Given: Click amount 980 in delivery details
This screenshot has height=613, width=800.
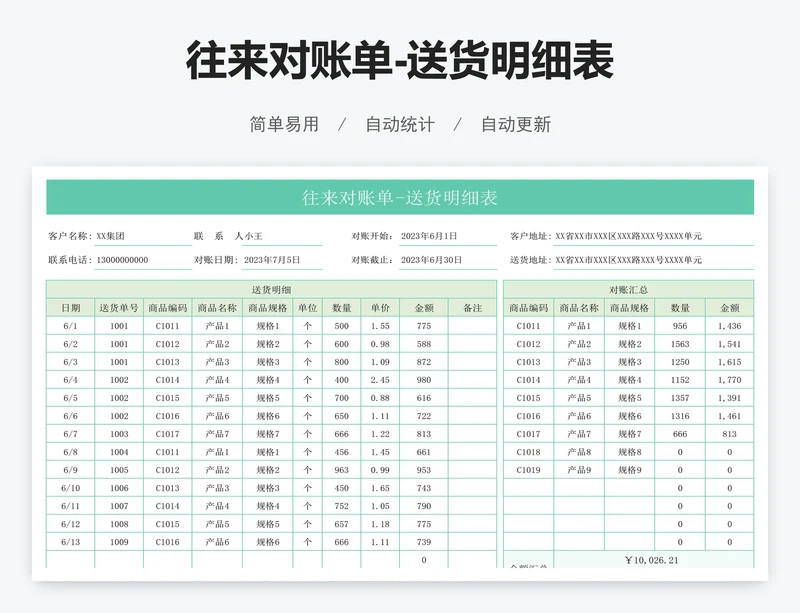Looking at the screenshot, I should (424, 380).
